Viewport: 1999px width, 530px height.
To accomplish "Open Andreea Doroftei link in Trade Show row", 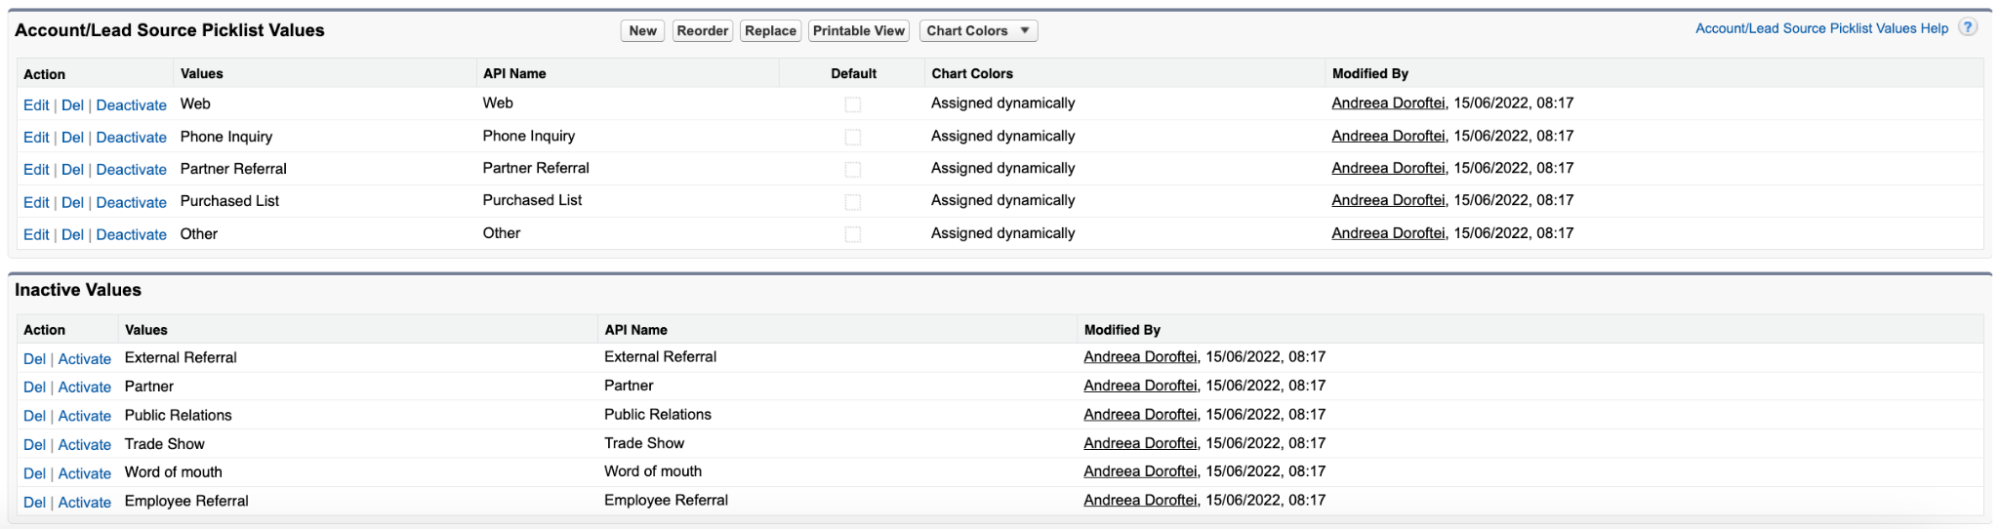I will 1140,443.
